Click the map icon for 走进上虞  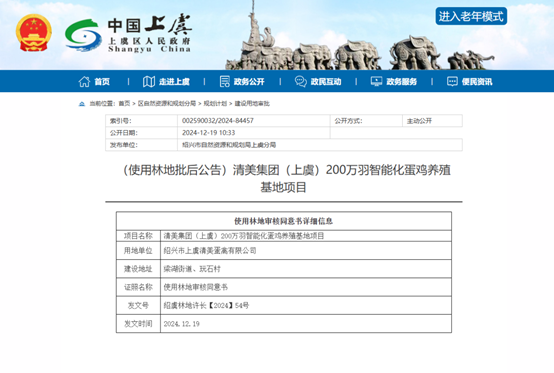tap(149, 82)
